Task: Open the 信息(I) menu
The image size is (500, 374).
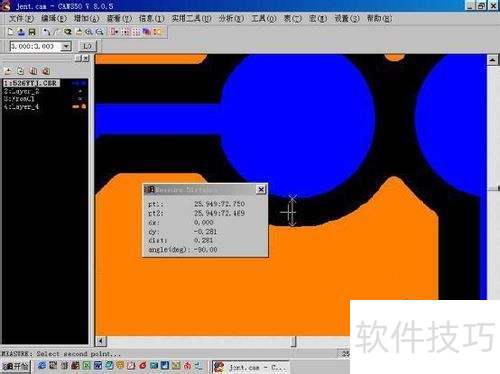Action: (x=151, y=18)
